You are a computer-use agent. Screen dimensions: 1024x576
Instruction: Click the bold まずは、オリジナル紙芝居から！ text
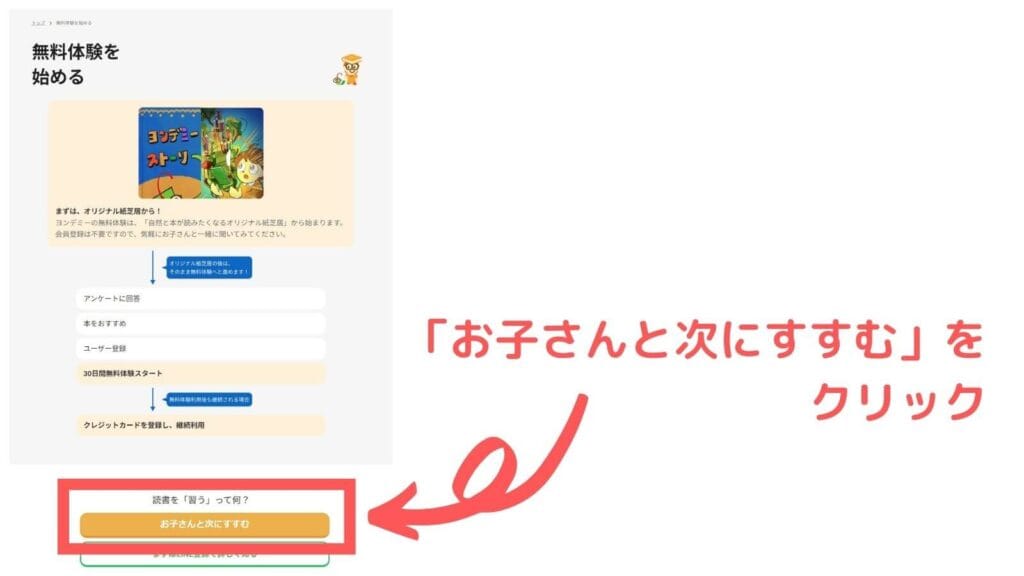point(108,211)
